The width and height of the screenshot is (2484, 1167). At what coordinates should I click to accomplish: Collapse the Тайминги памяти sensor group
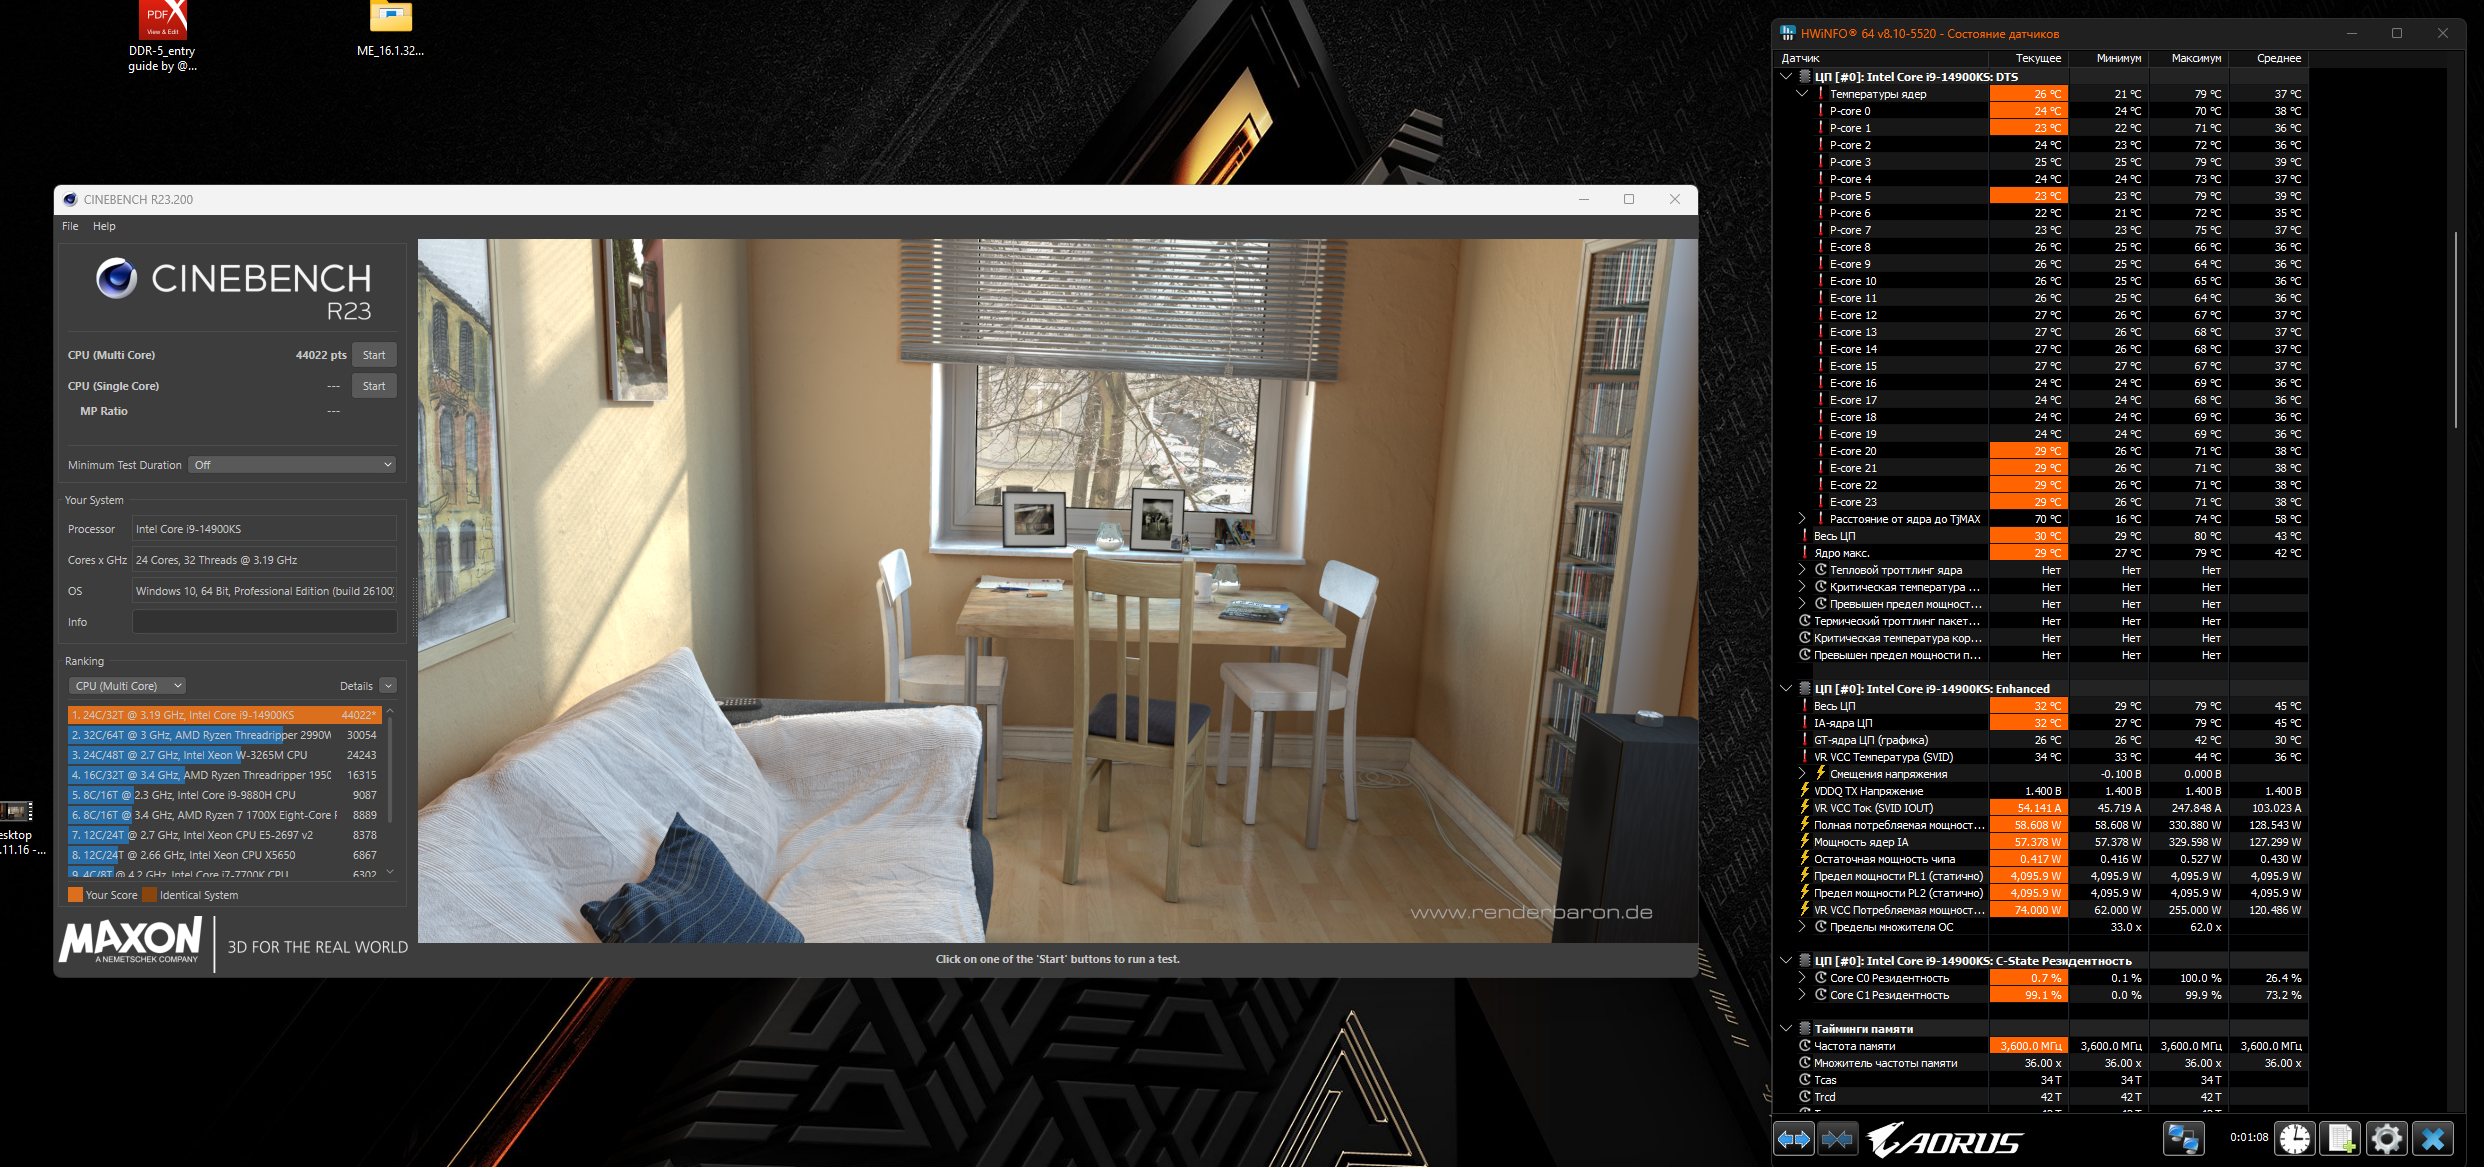click(1786, 1028)
